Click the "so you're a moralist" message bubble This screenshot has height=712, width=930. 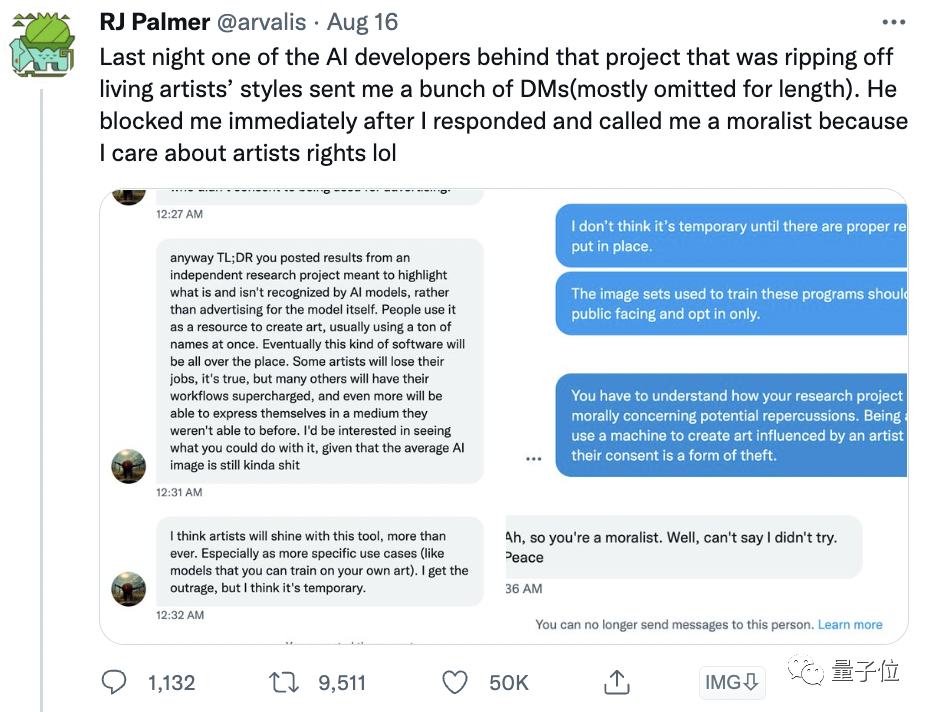coord(680,547)
